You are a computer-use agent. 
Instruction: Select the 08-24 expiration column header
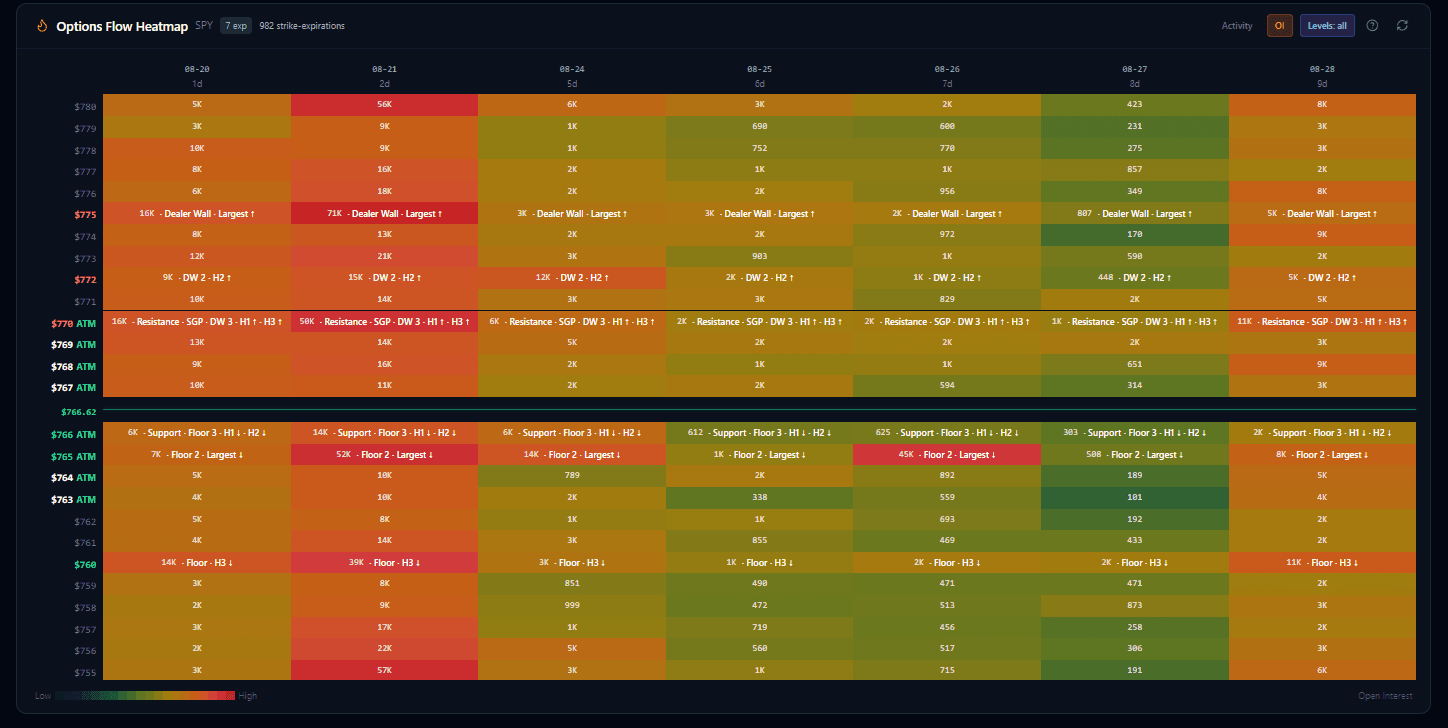point(572,76)
